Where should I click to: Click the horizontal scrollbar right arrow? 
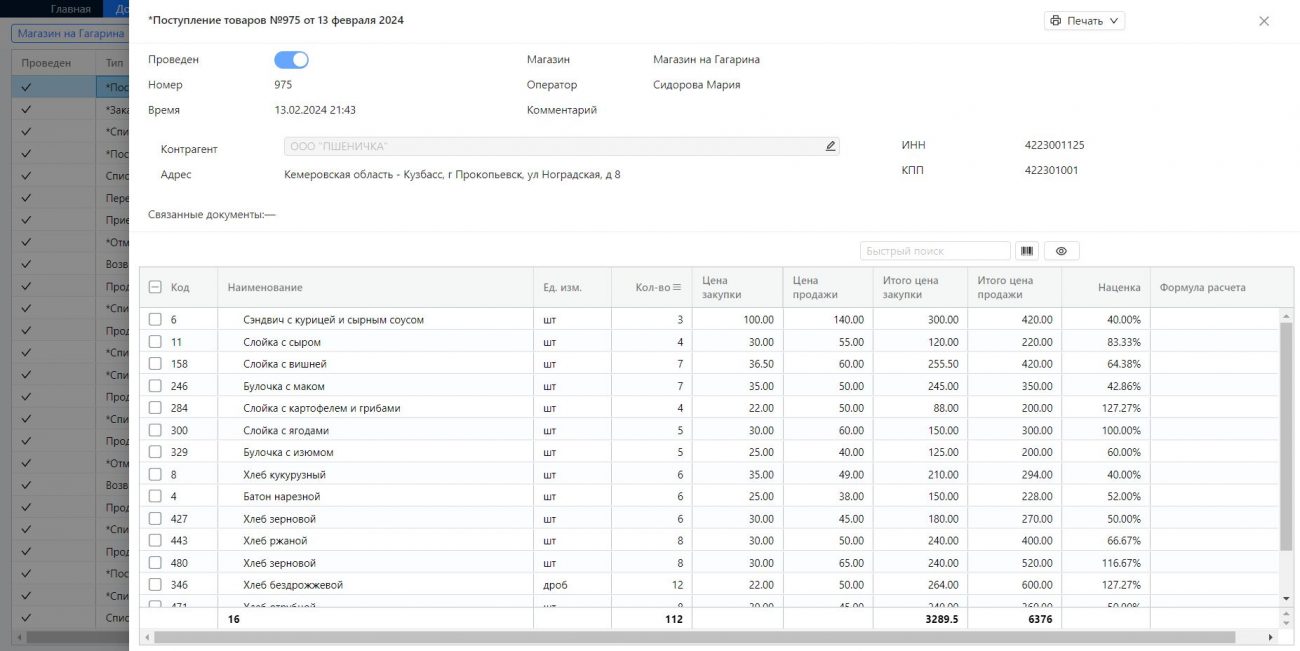click(x=1271, y=637)
